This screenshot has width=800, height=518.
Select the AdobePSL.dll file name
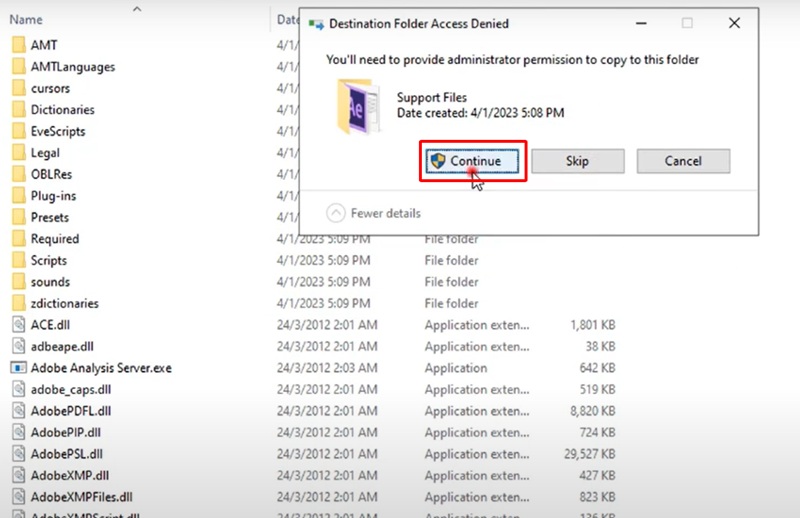click(x=67, y=454)
